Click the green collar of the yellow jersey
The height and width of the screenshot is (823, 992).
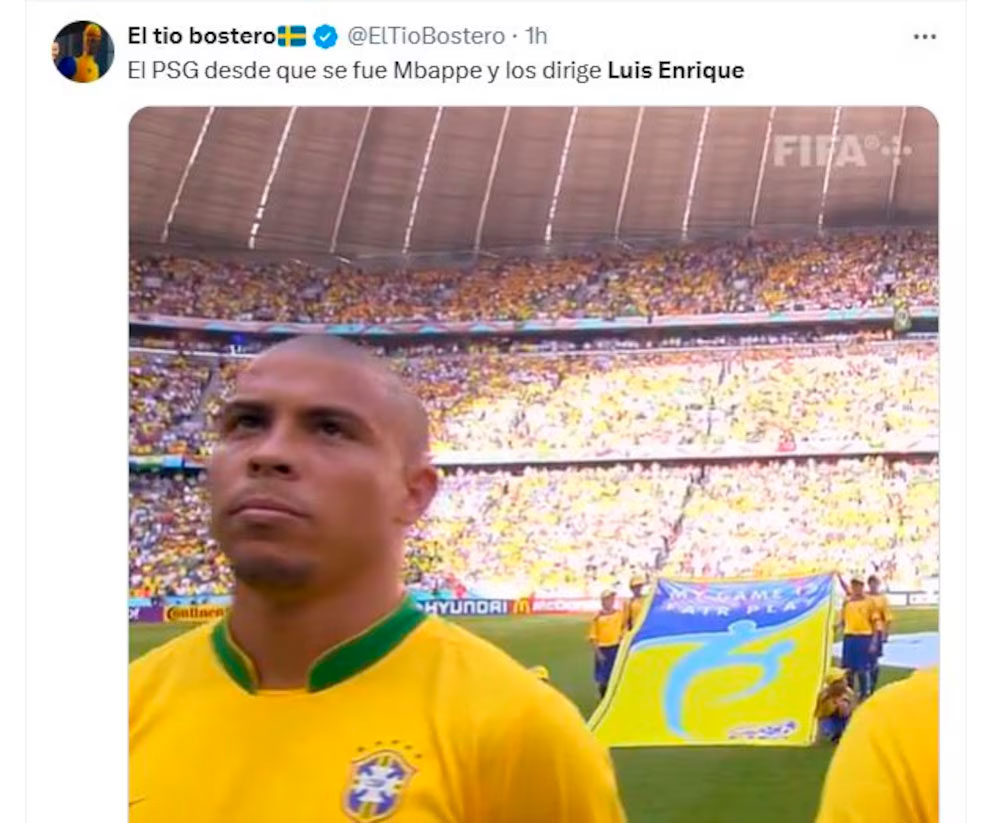point(316,647)
